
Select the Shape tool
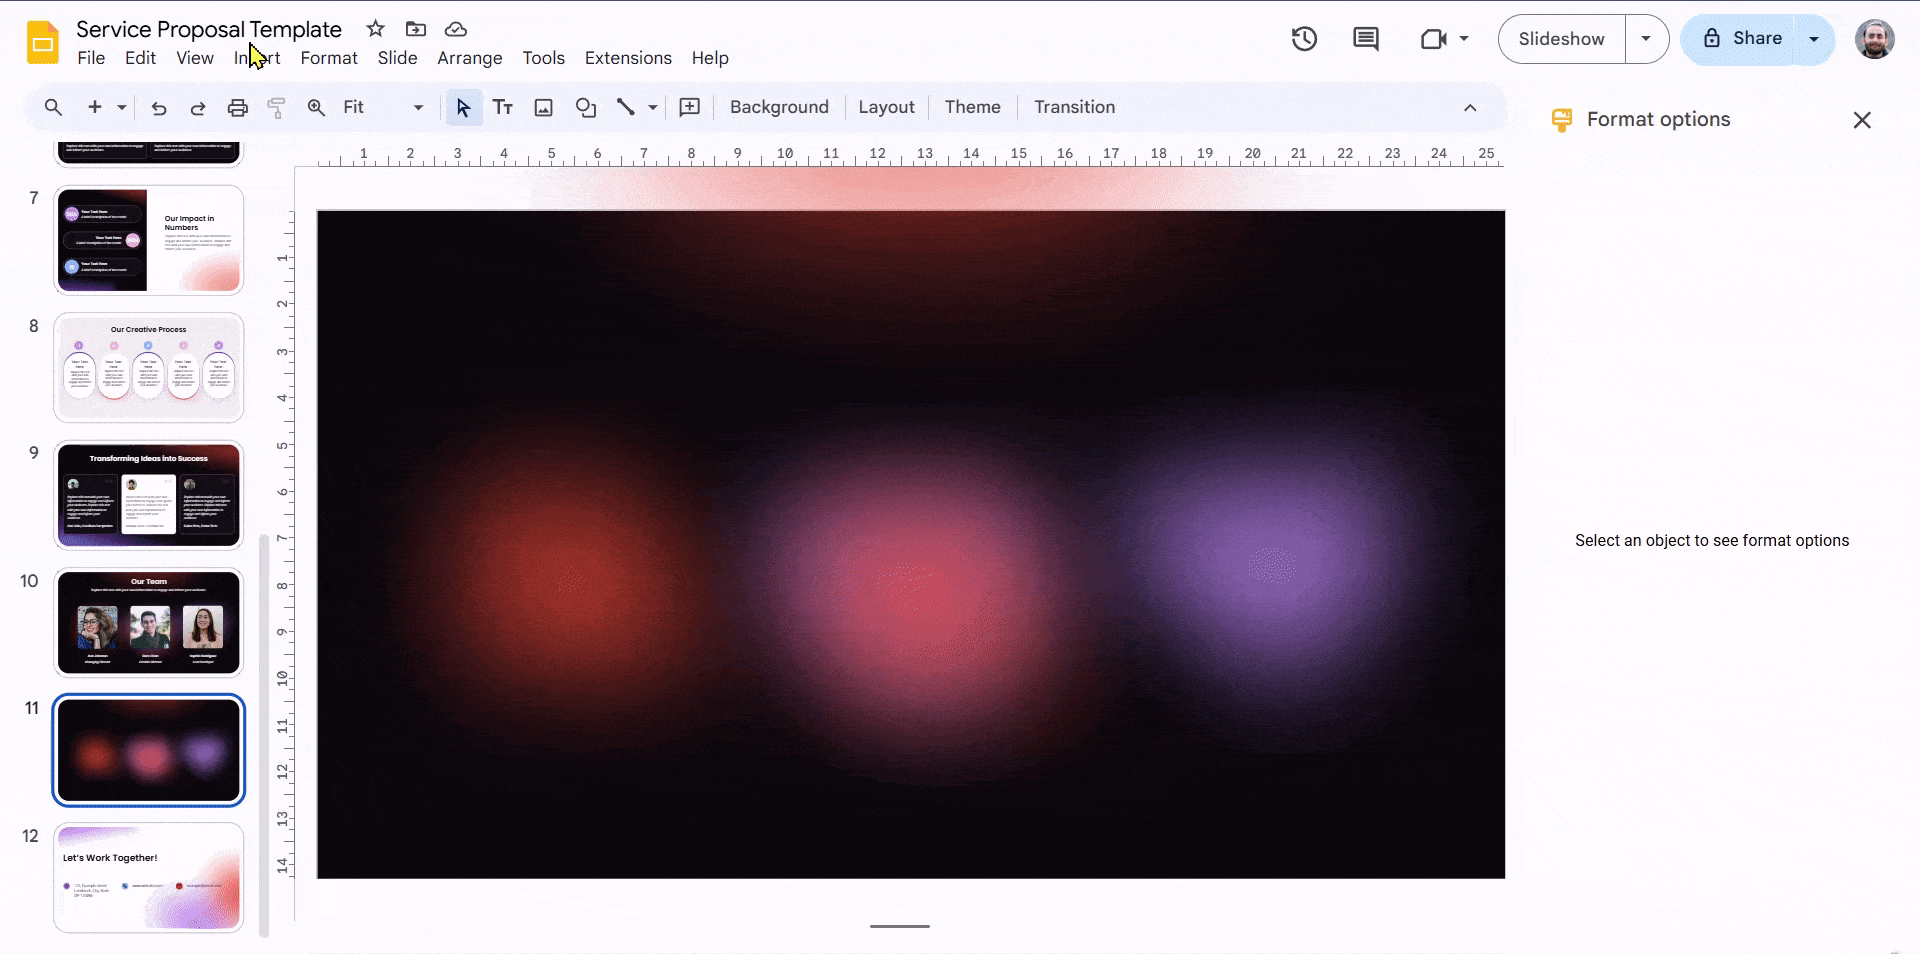point(586,107)
